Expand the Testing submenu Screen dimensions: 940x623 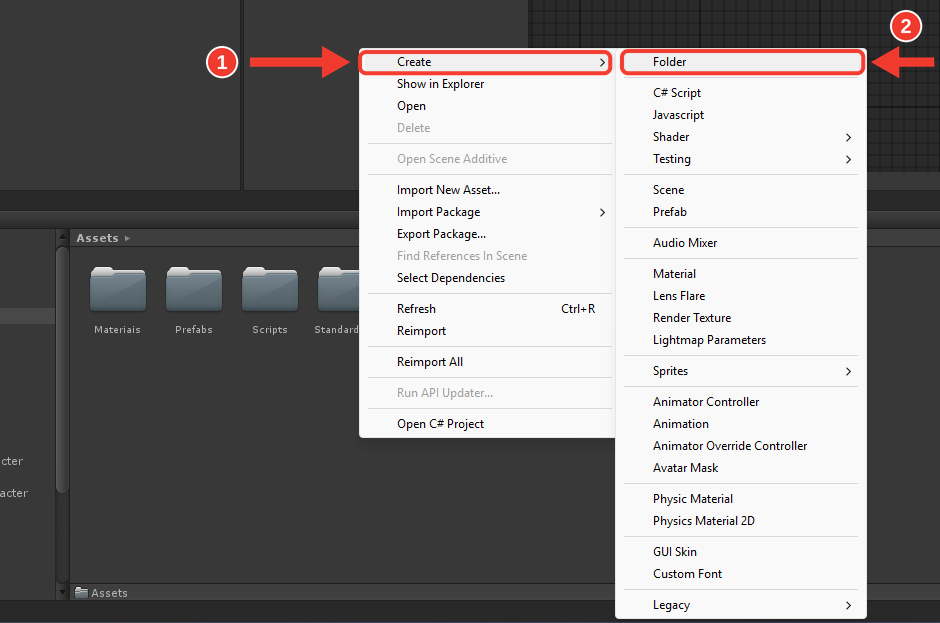point(742,159)
